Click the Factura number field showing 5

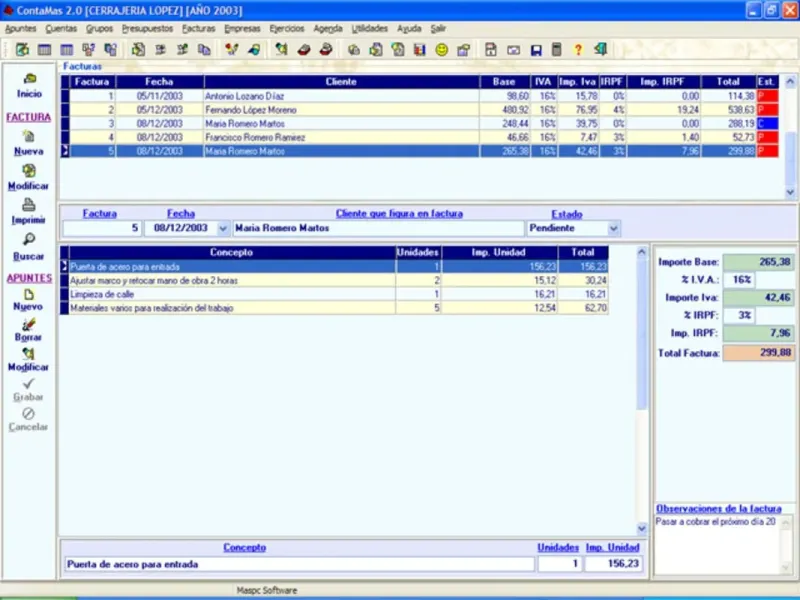[x=101, y=228]
